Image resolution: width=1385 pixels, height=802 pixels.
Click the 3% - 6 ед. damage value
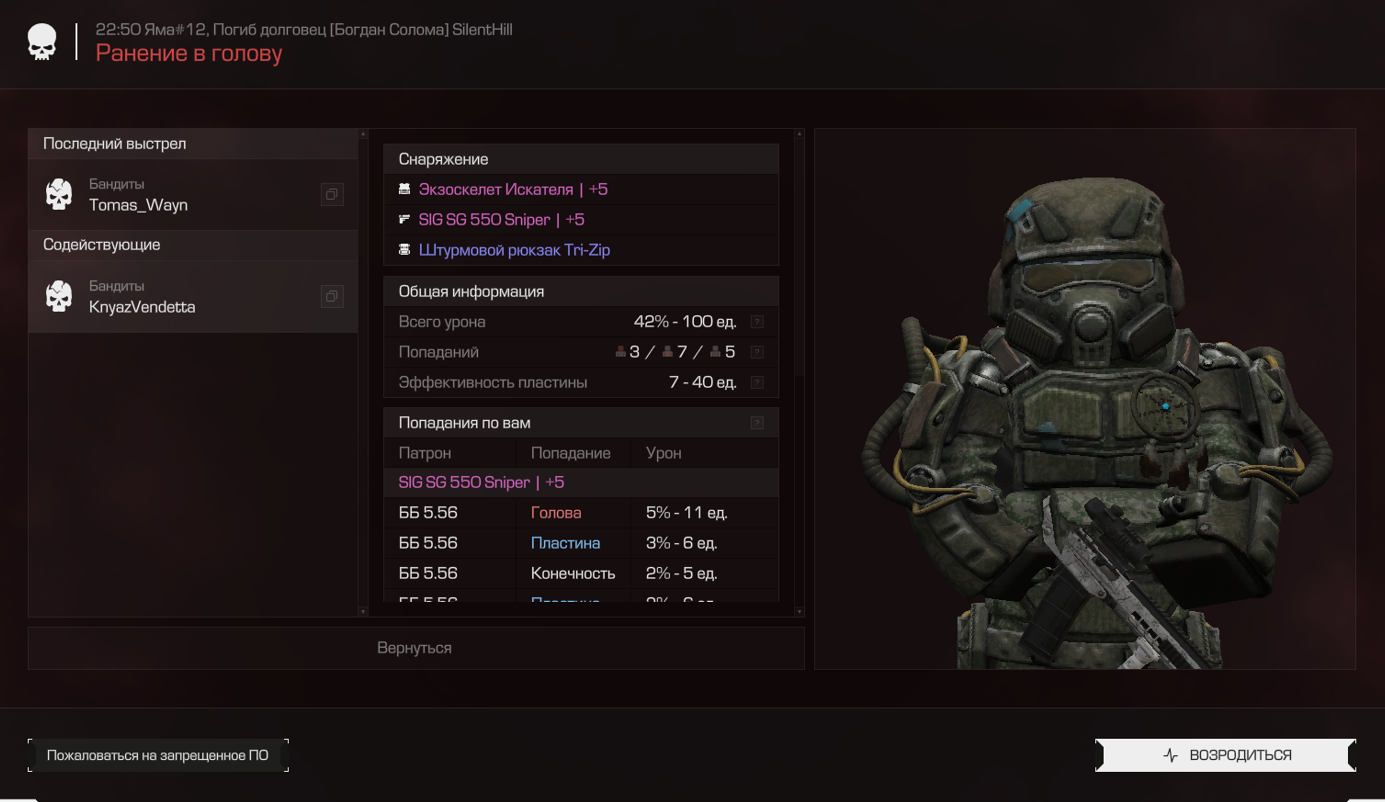pyautogui.click(x=682, y=543)
